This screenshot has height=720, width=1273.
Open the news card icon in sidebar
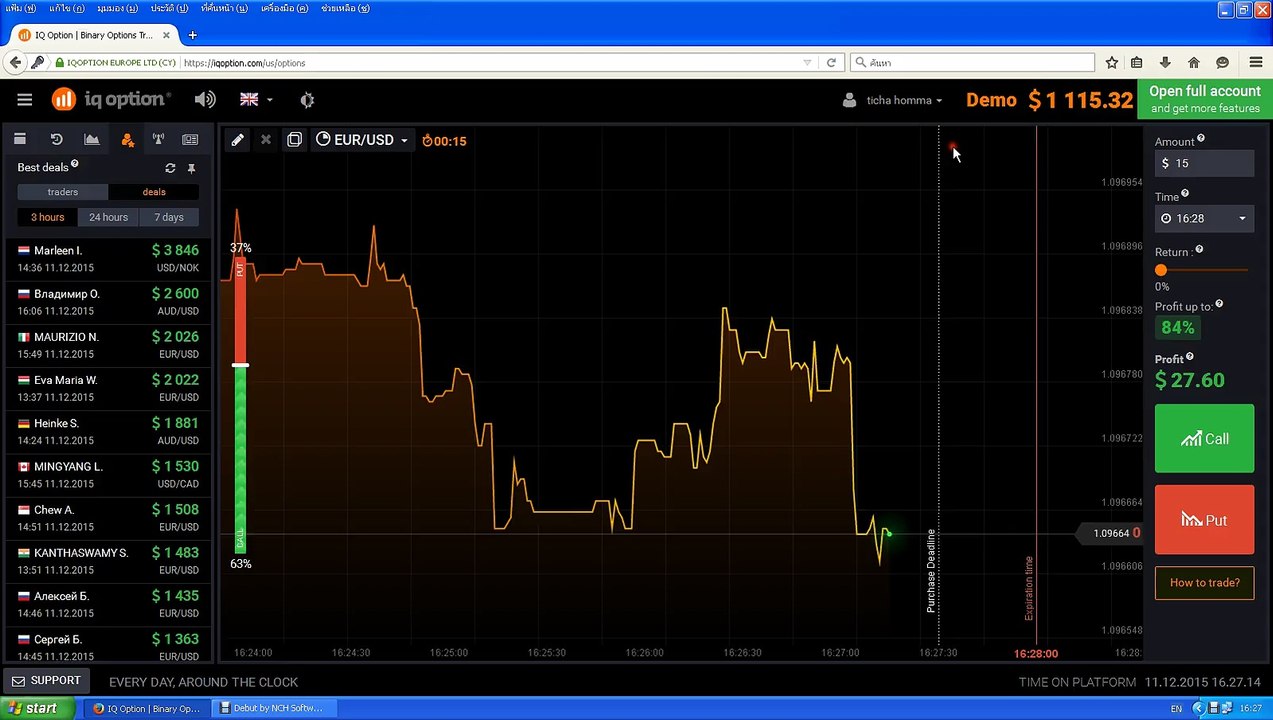click(191, 140)
